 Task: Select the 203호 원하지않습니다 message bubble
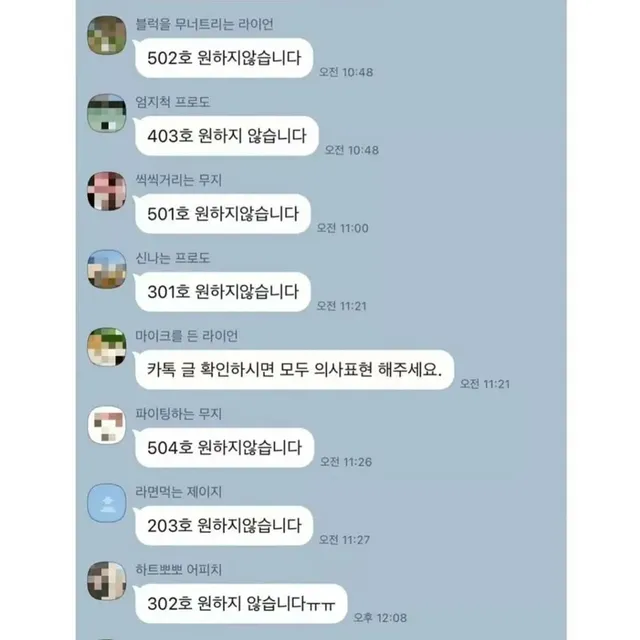tap(224, 526)
